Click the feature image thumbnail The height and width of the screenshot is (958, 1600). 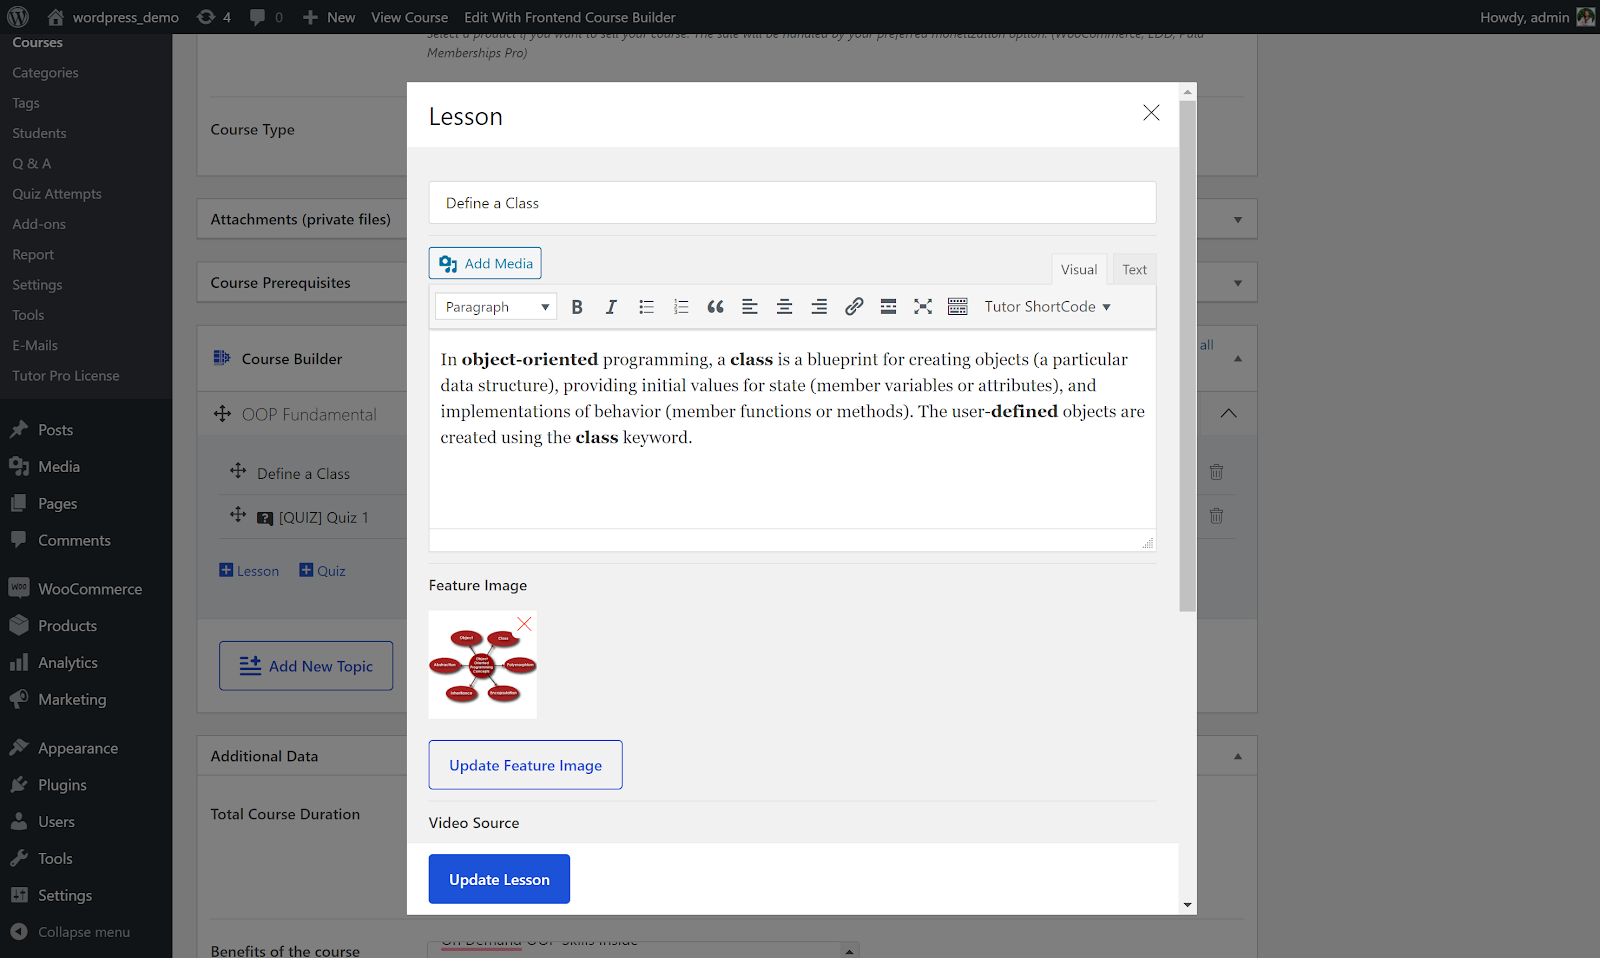point(483,665)
